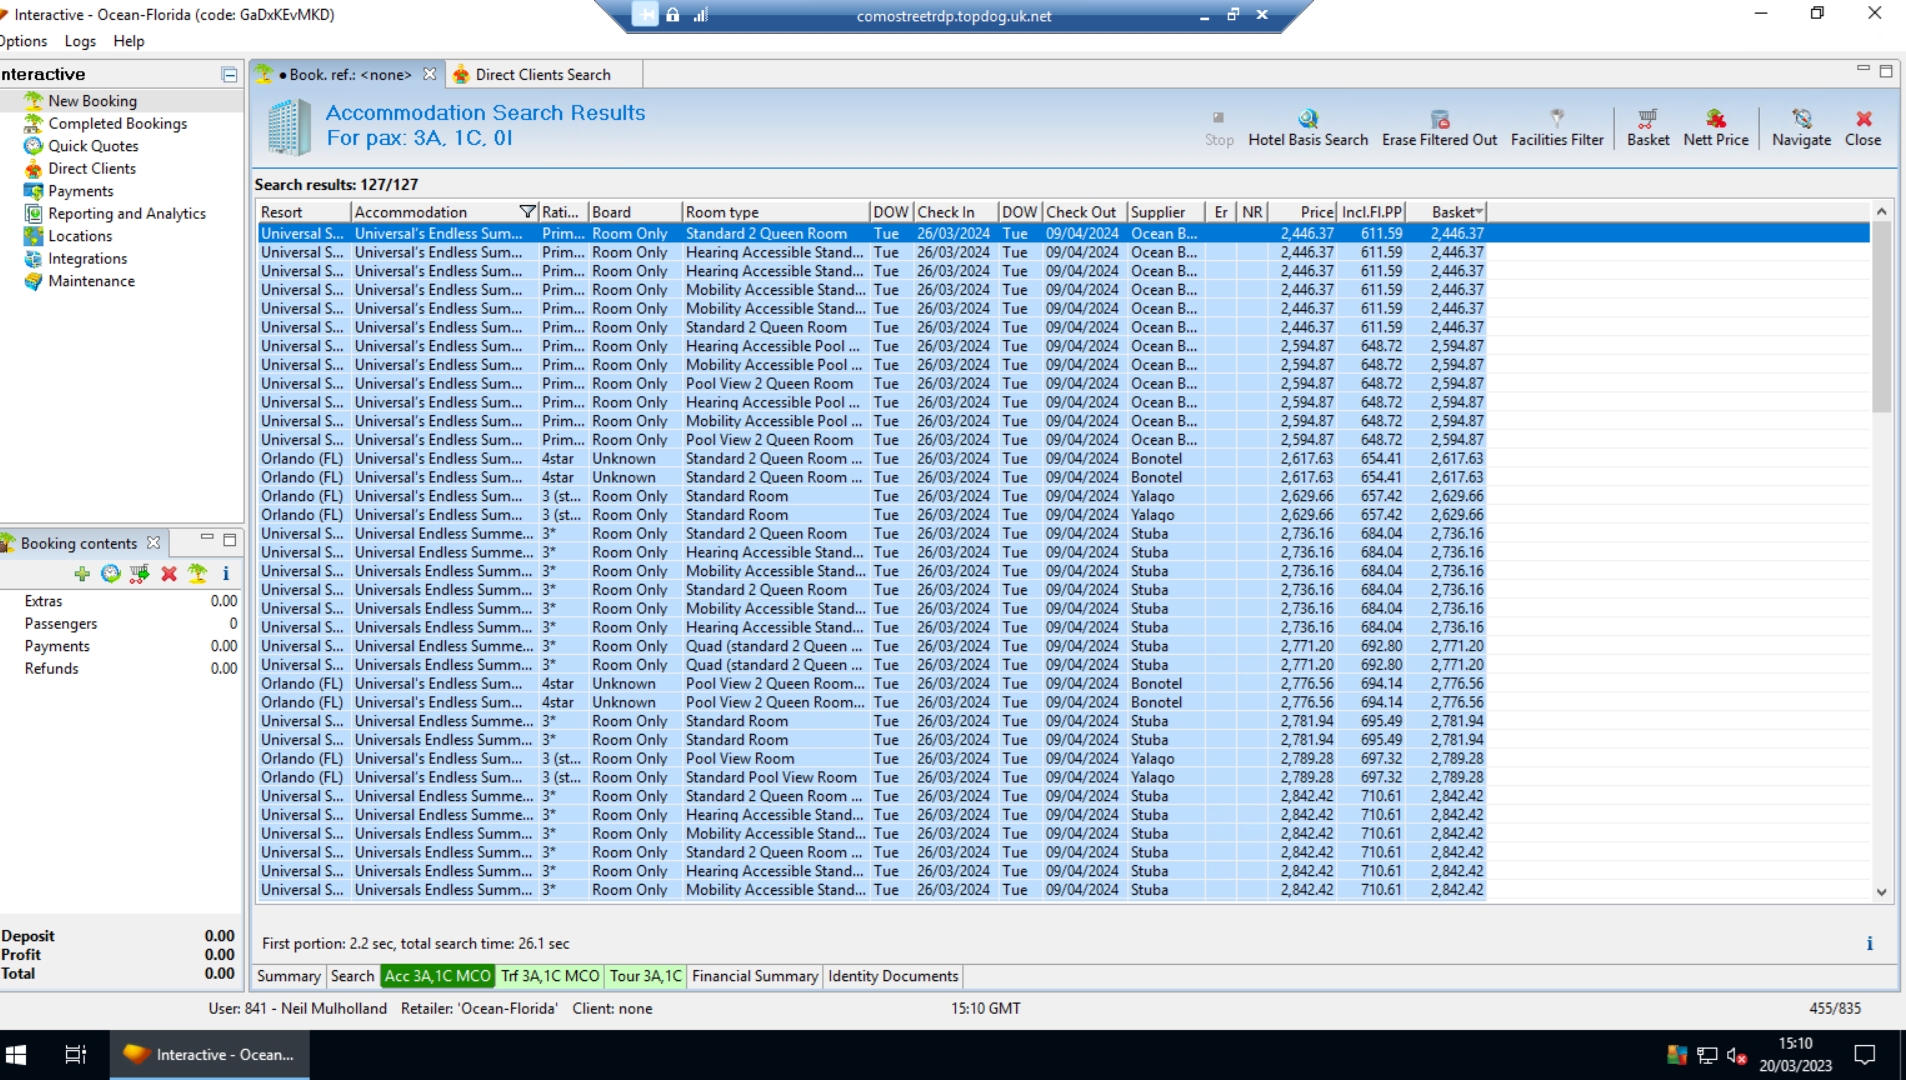Open Completed Bookings
1906x1080 pixels.
[117, 123]
